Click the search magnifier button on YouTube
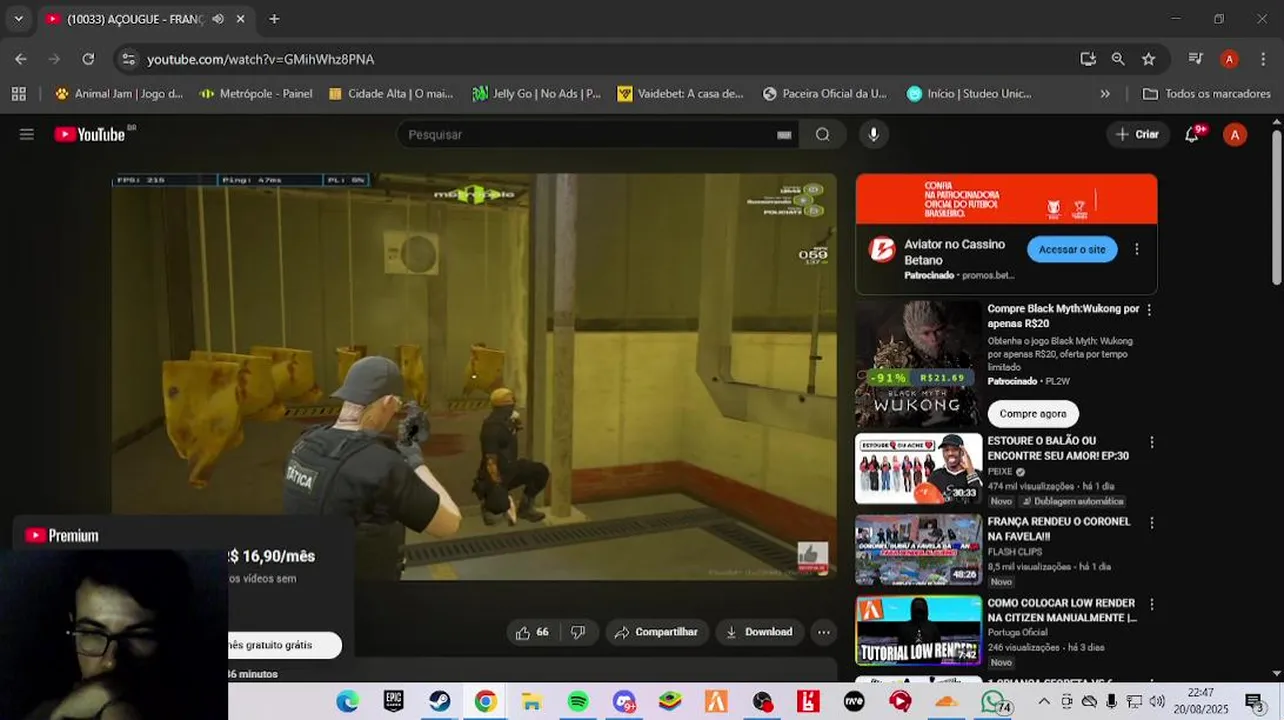This screenshot has height=720, width=1284. [822, 134]
